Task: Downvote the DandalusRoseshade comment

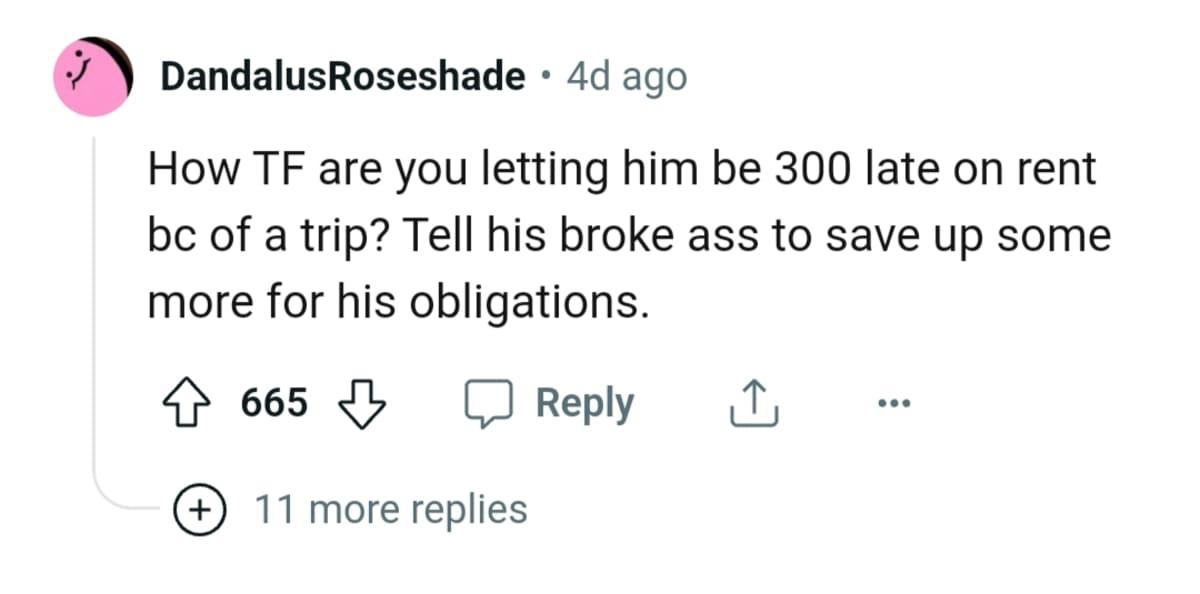Action: click(x=363, y=403)
